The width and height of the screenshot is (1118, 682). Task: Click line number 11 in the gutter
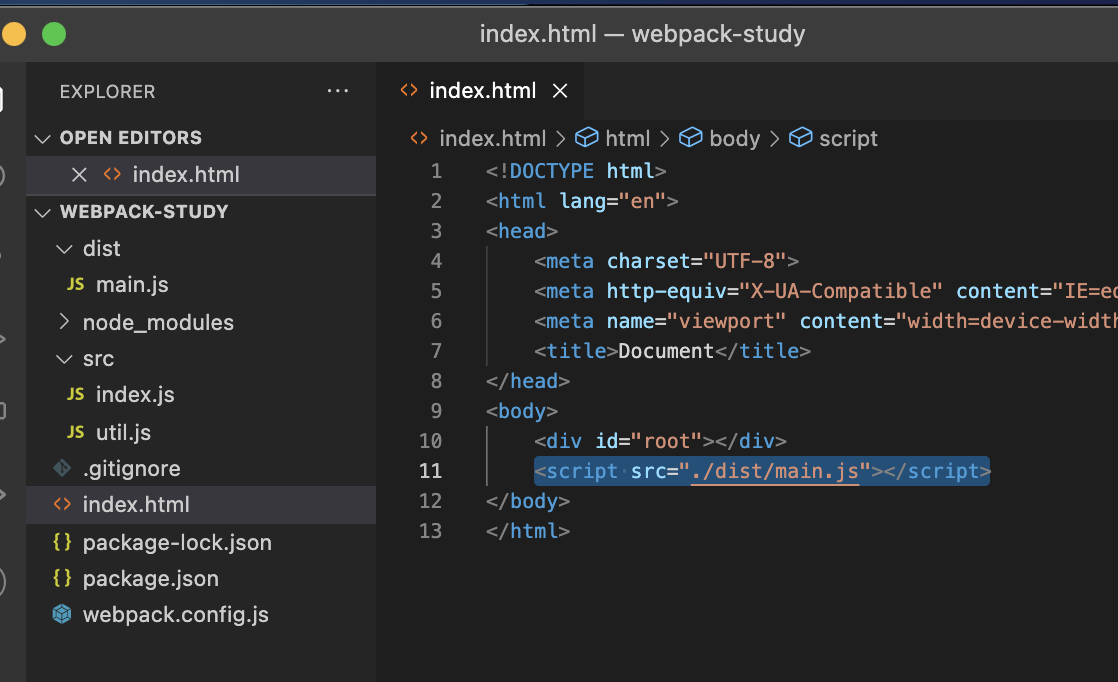pos(431,471)
